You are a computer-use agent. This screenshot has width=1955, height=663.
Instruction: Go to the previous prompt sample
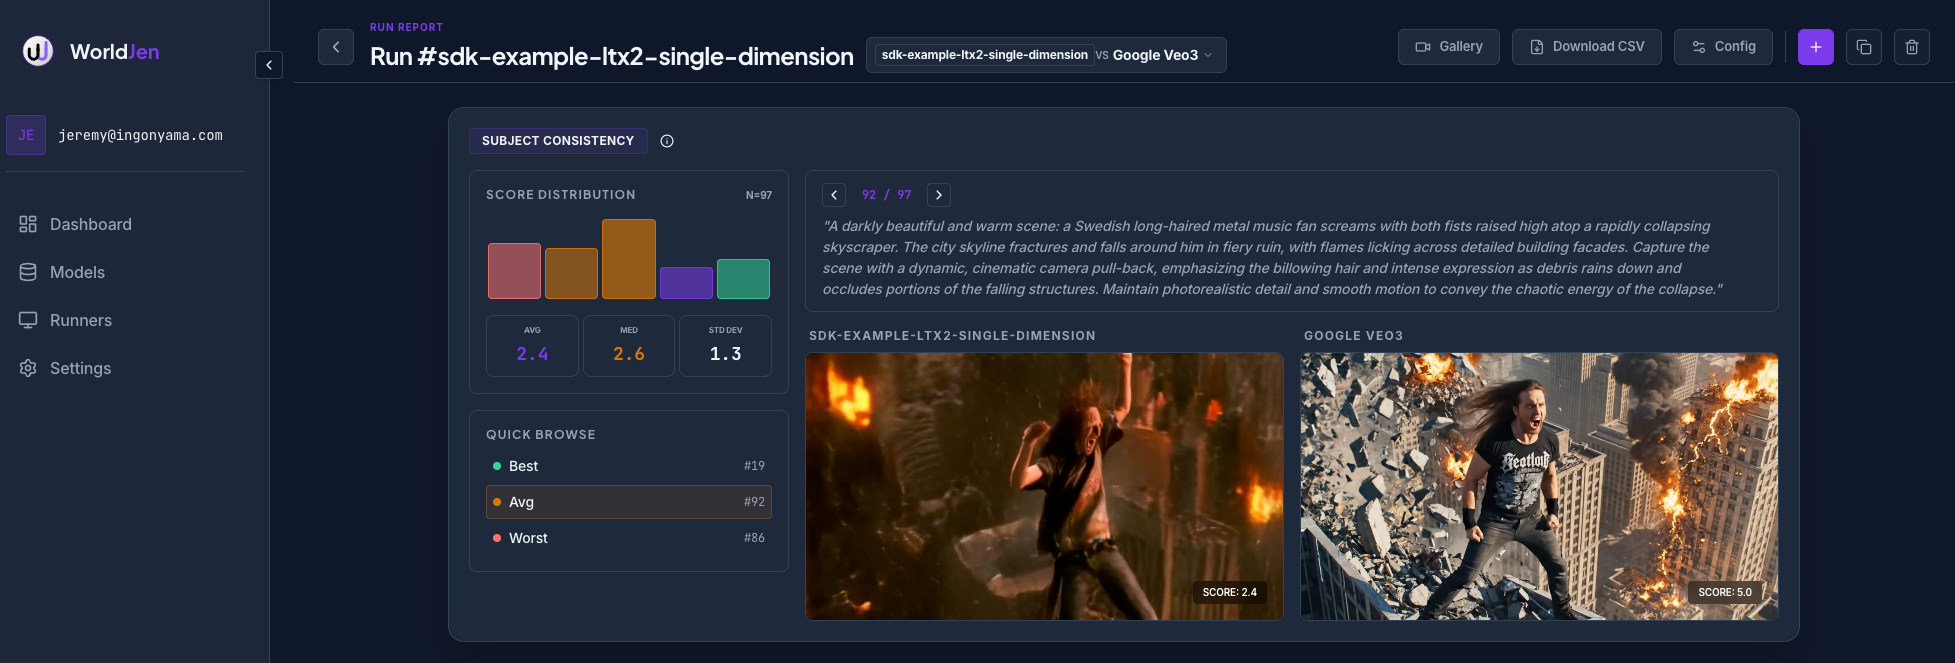[x=834, y=195]
